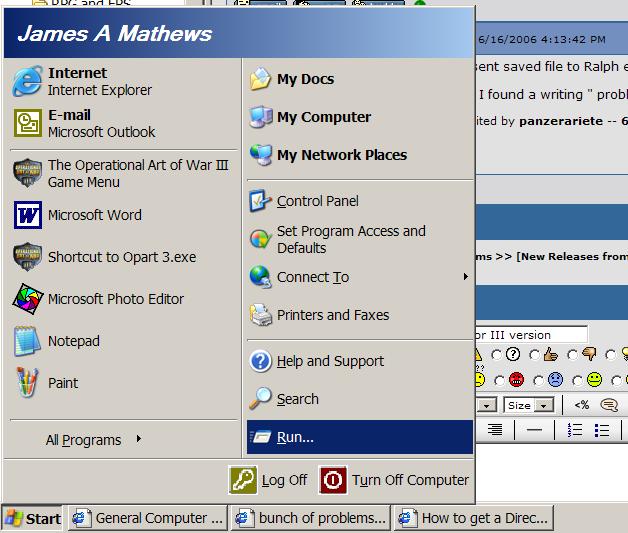The height and width of the screenshot is (533, 628).
Task: Click the post timestamp 6/16/2006 4:13:42 PM
Action: [542, 39]
